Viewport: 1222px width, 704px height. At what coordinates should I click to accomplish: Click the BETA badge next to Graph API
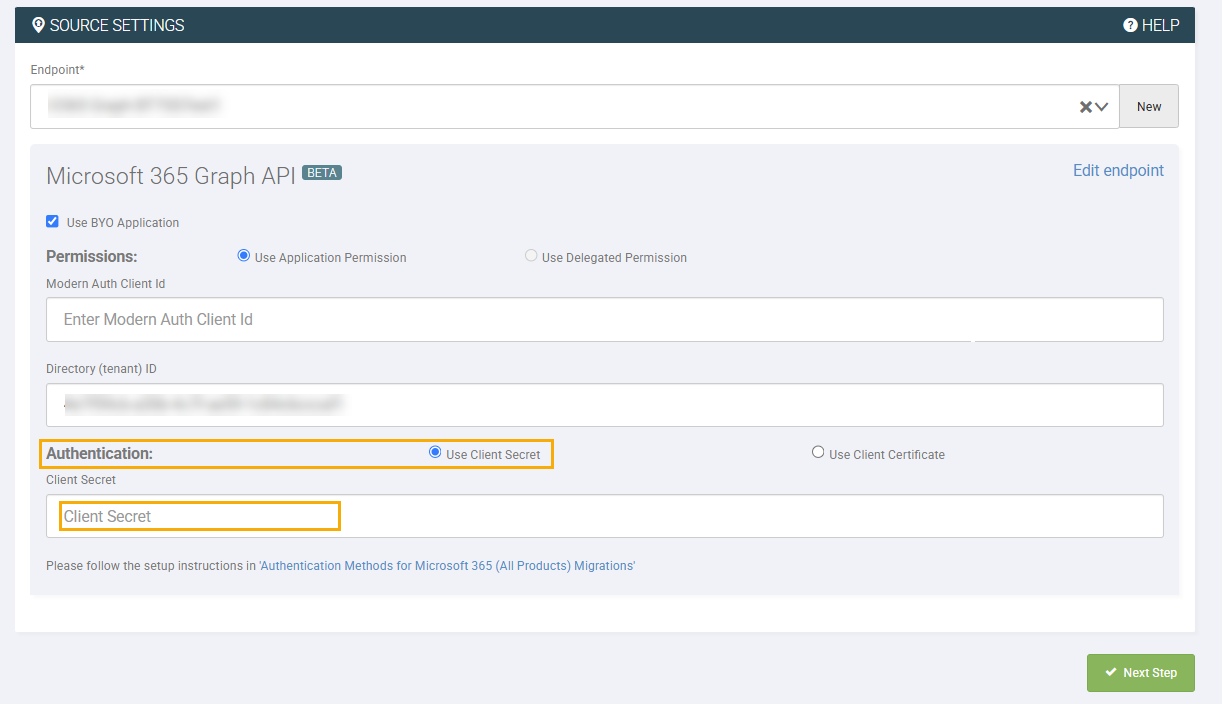[x=322, y=173]
